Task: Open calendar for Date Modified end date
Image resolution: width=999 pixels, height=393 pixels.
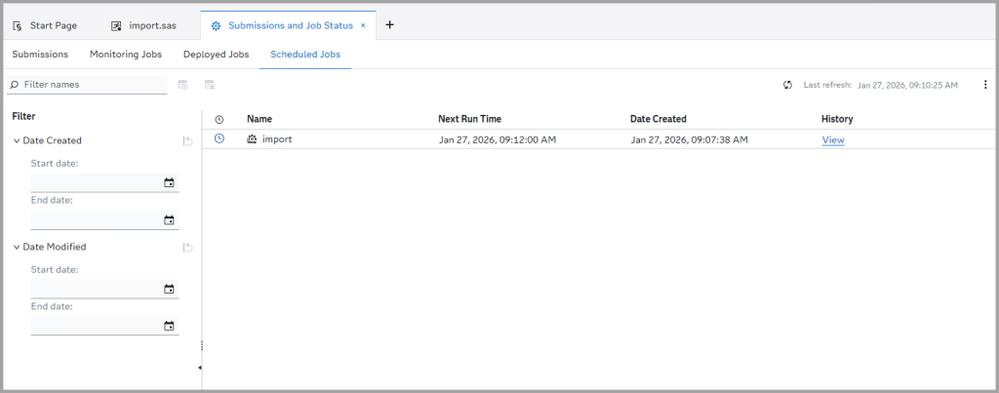Action: (169, 326)
